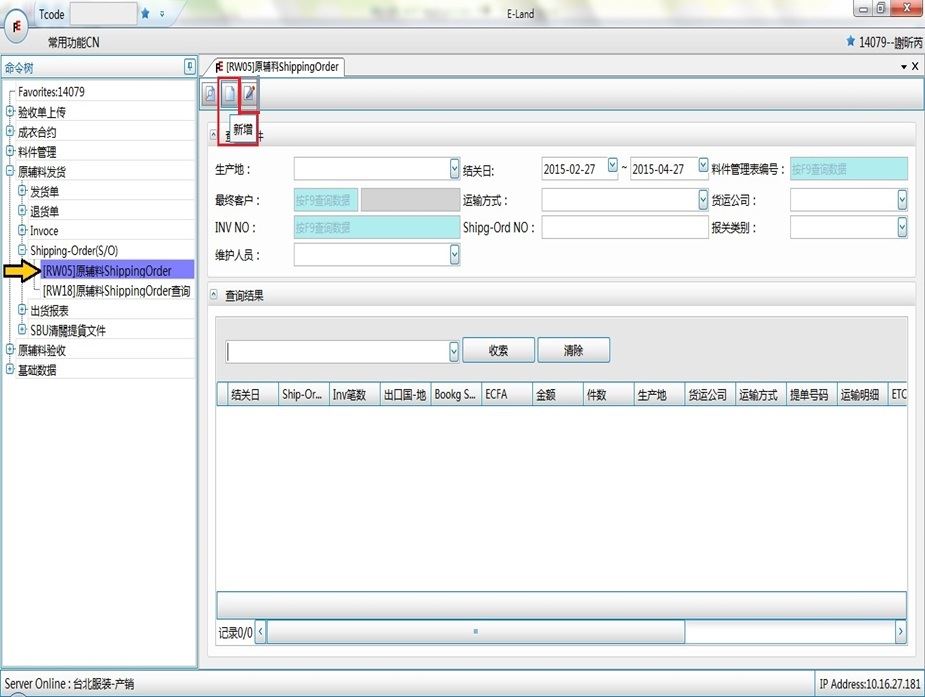Click the favorites star next to Tcode
925x697 pixels.
pos(145,14)
